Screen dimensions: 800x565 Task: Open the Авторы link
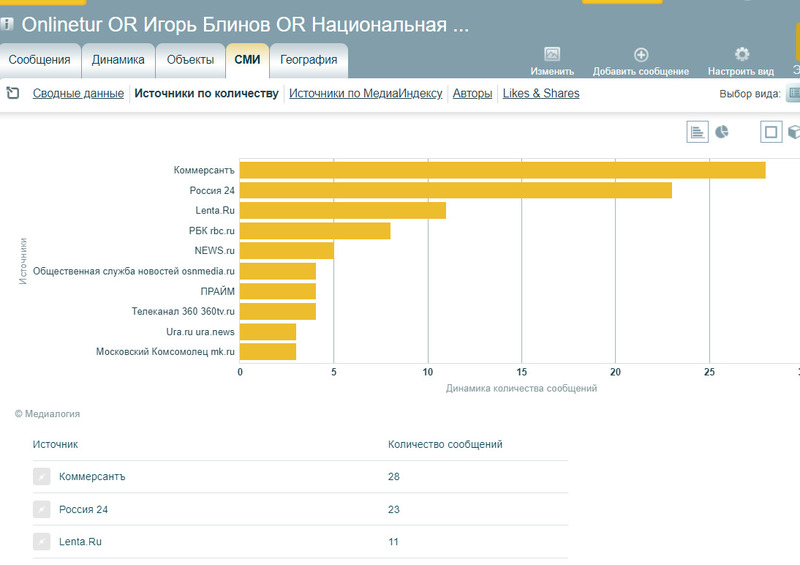pos(472,93)
